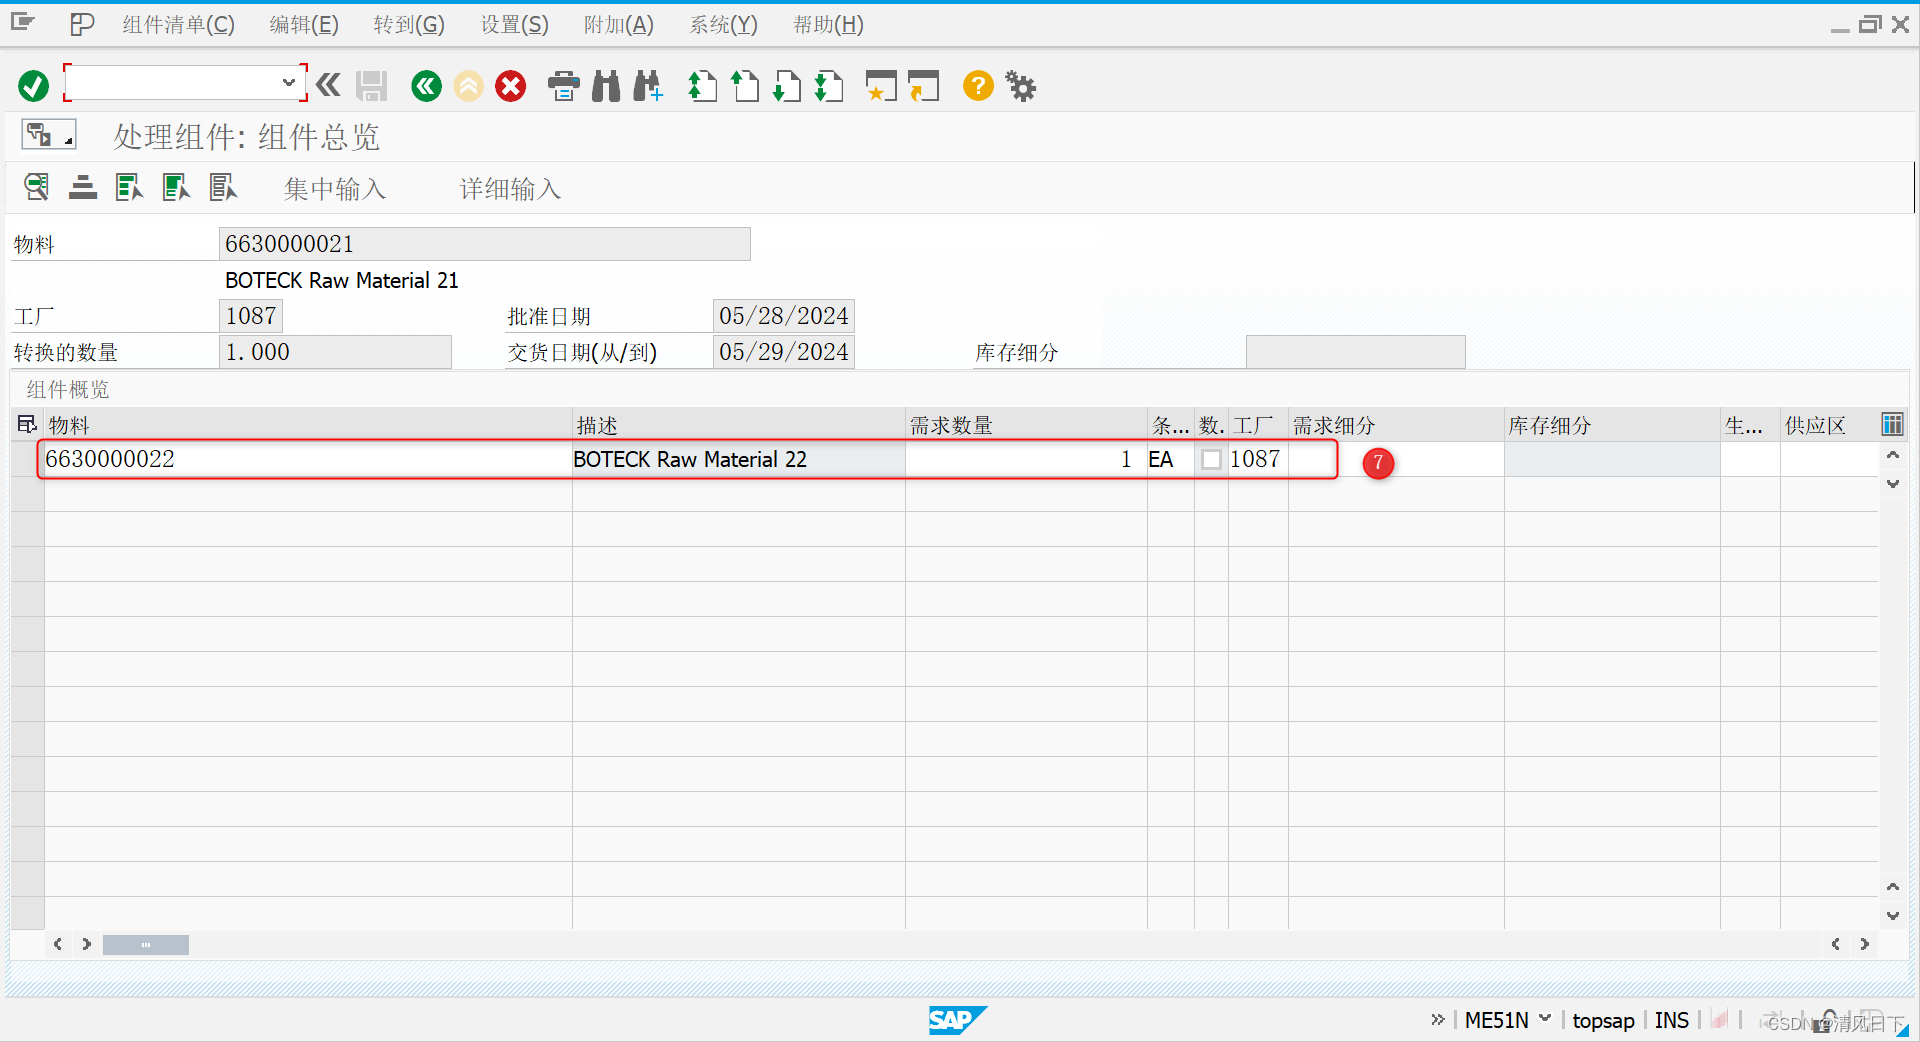This screenshot has width=1920, height=1042.
Task: Click the 集中输入 button
Action: tap(335, 188)
